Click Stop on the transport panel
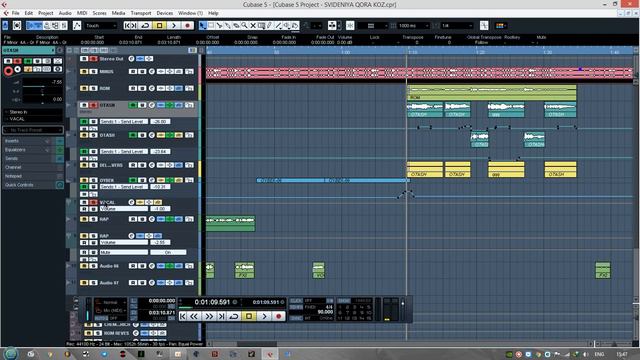640x360 pixels. (249, 316)
